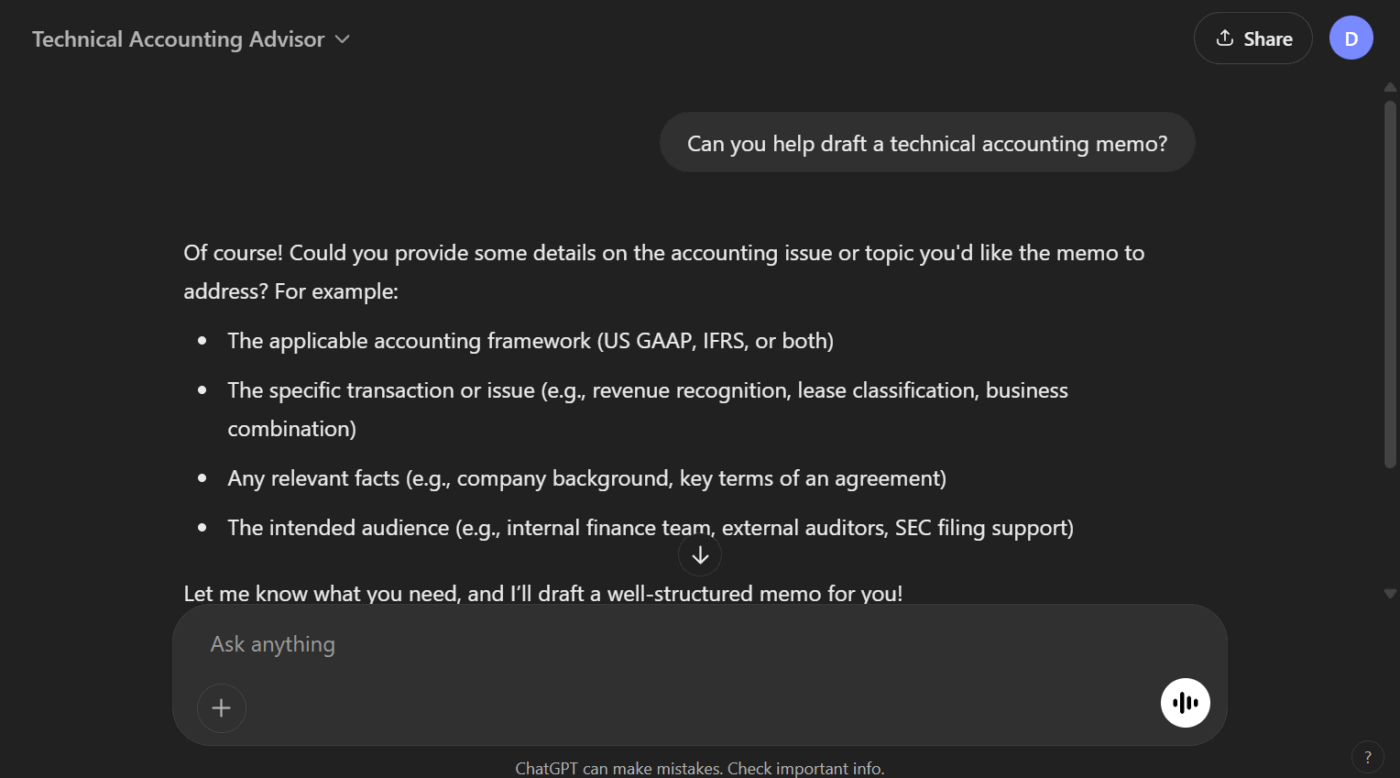
Task: Click the scrollbar down arrow
Action: [x=1389, y=593]
